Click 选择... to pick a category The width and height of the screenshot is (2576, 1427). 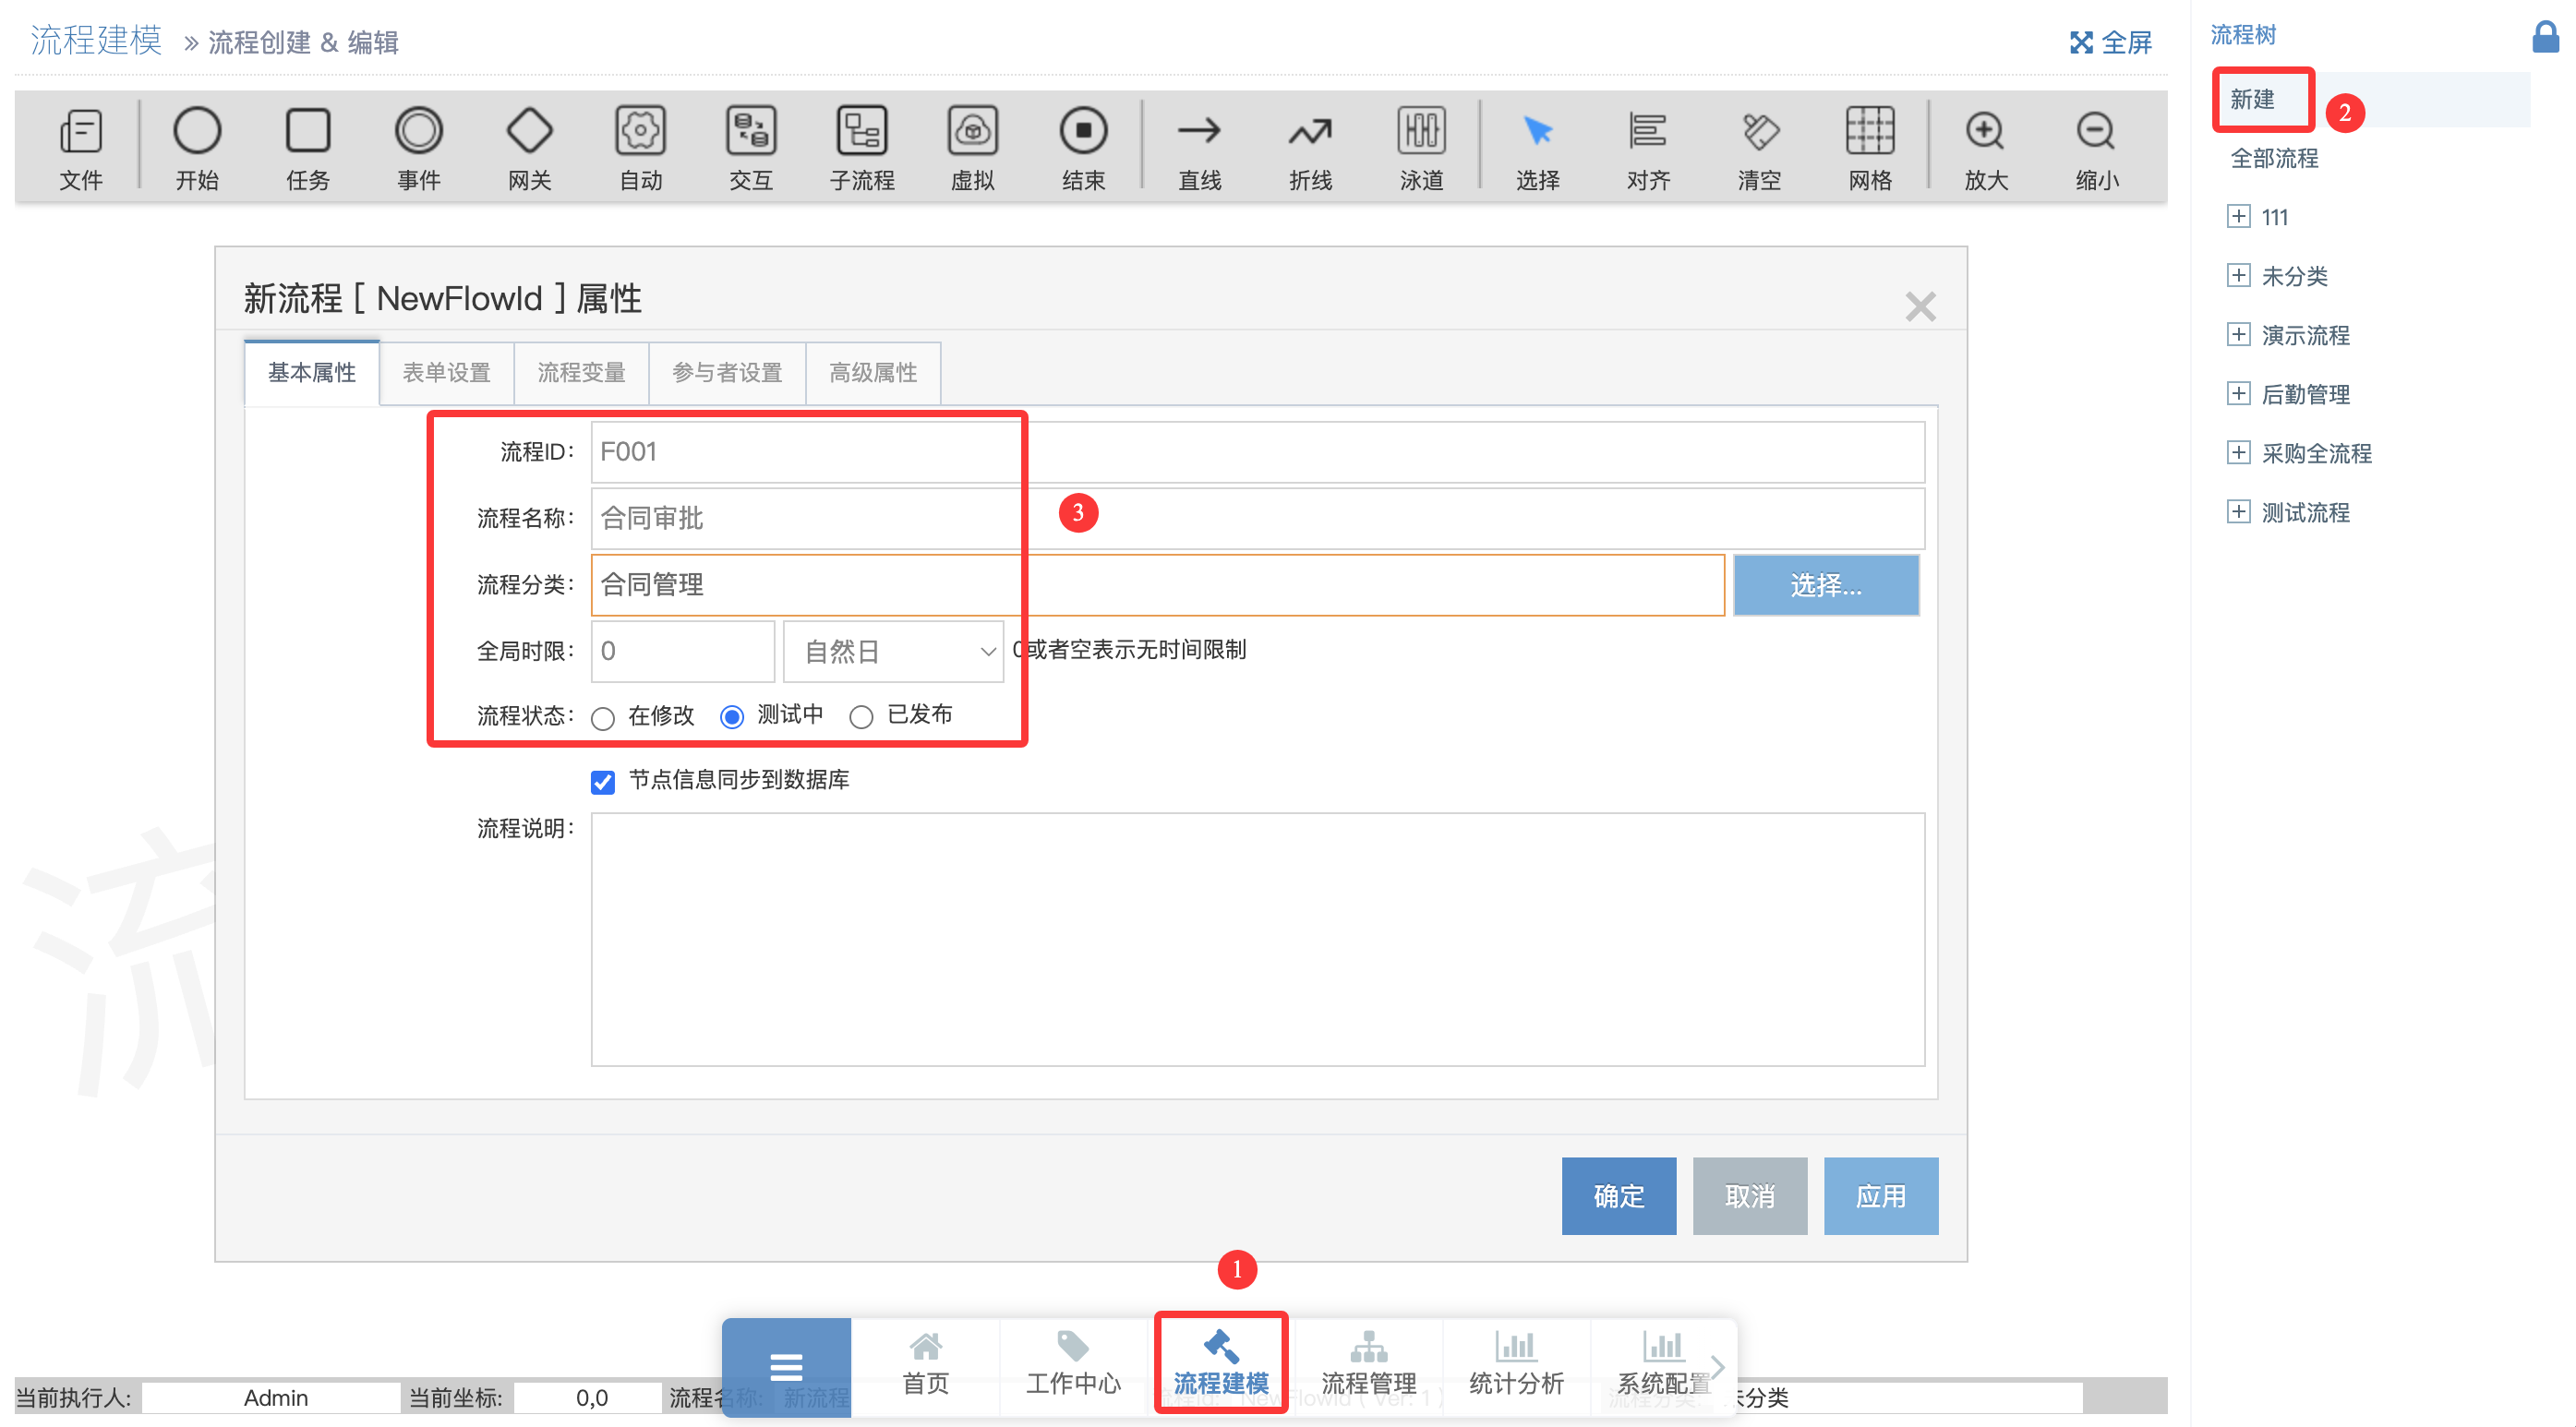(x=1826, y=584)
